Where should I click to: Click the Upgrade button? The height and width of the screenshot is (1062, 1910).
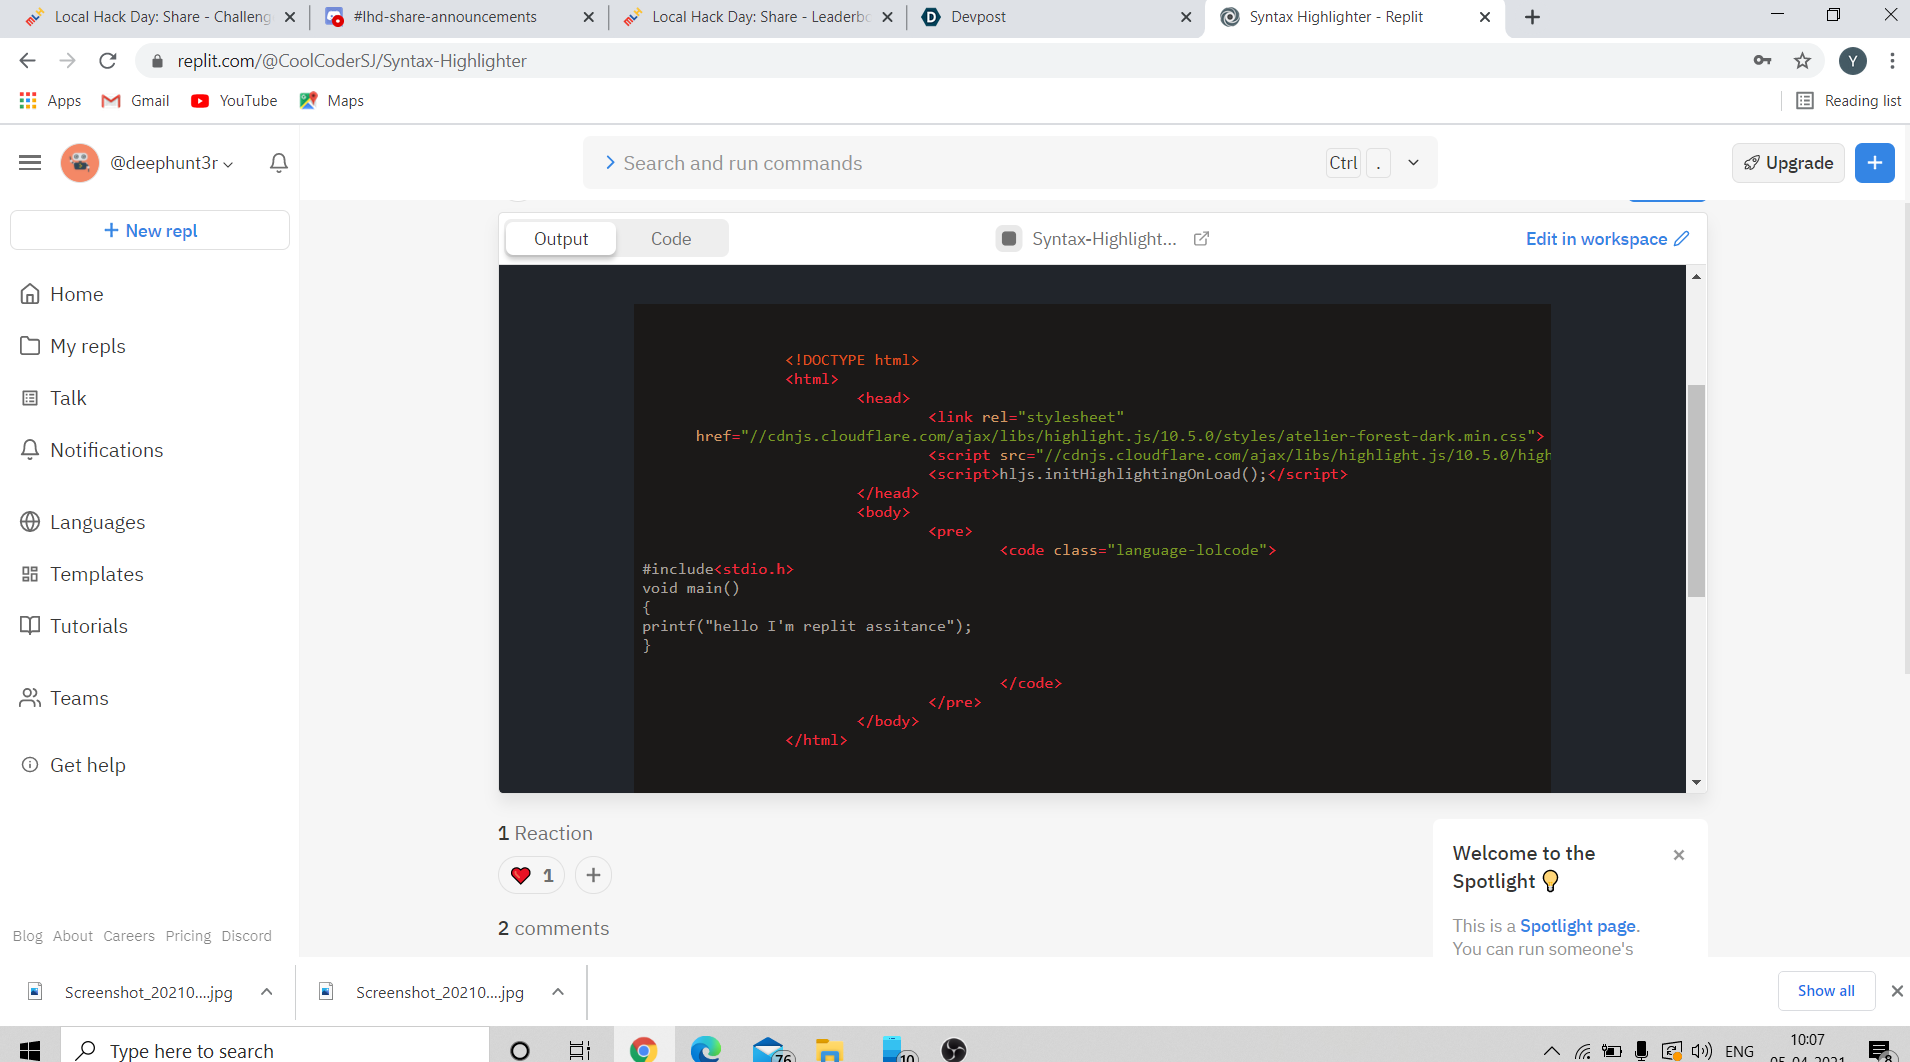pyautogui.click(x=1788, y=163)
